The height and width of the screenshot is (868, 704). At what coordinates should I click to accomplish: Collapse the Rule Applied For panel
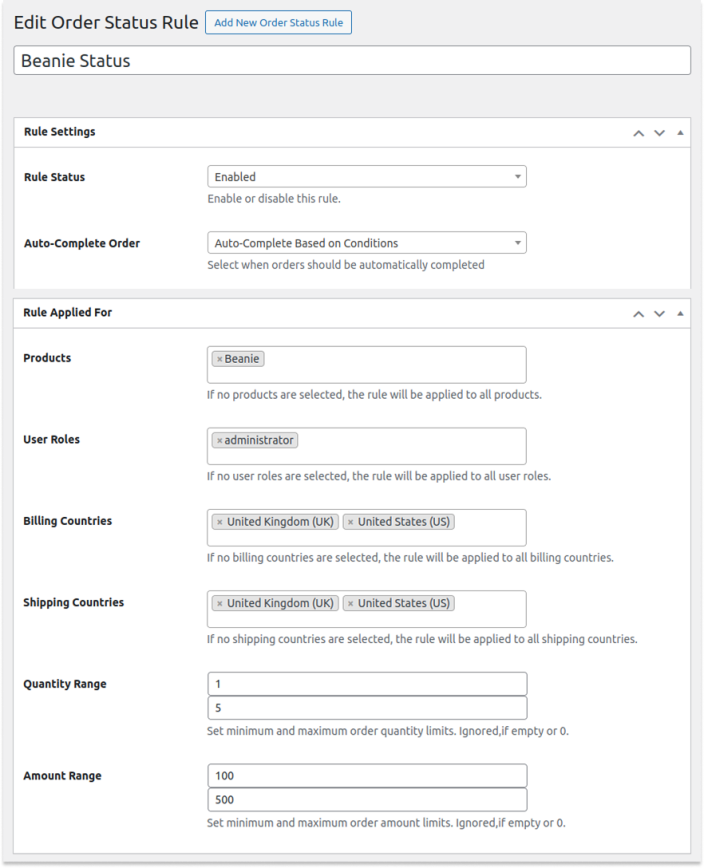(680, 314)
